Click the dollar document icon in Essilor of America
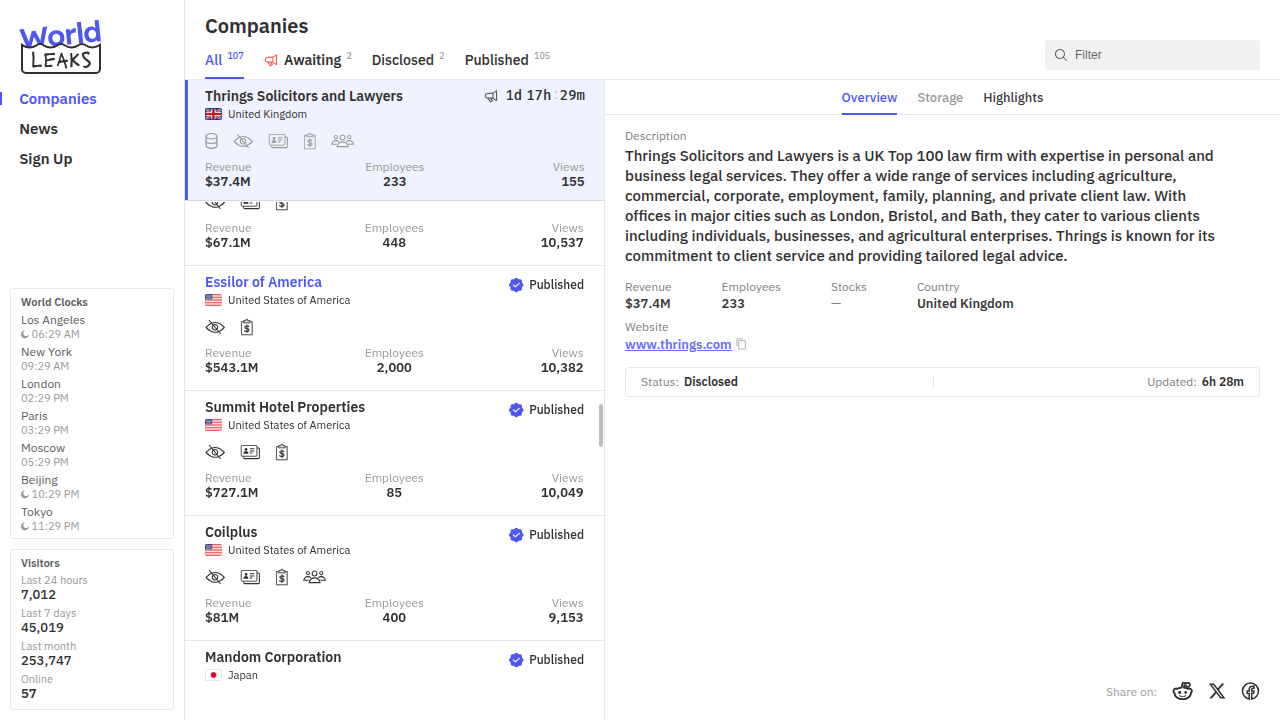The width and height of the screenshot is (1280, 720). pyautogui.click(x=247, y=327)
